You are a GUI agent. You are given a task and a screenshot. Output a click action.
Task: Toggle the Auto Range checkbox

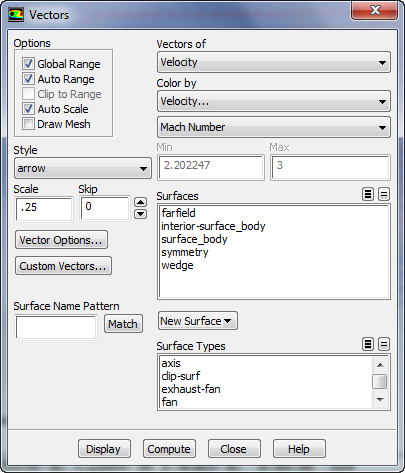click(x=28, y=79)
